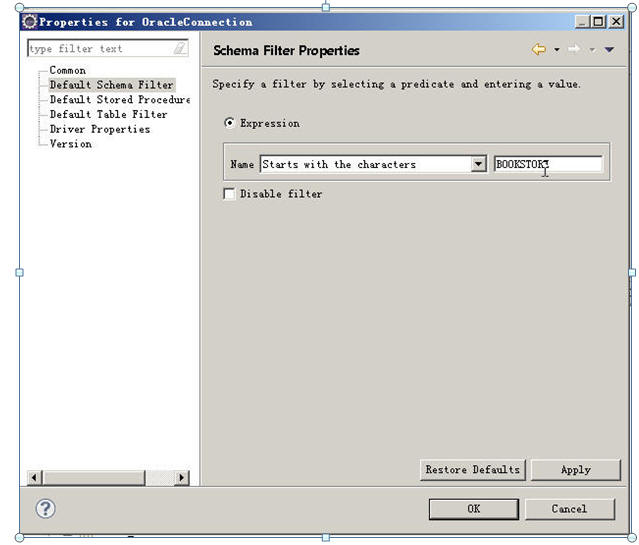Screen dimensions: 639x545
Task: Click the tree scrollbar left arrow
Action: pyautogui.click(x=35, y=477)
